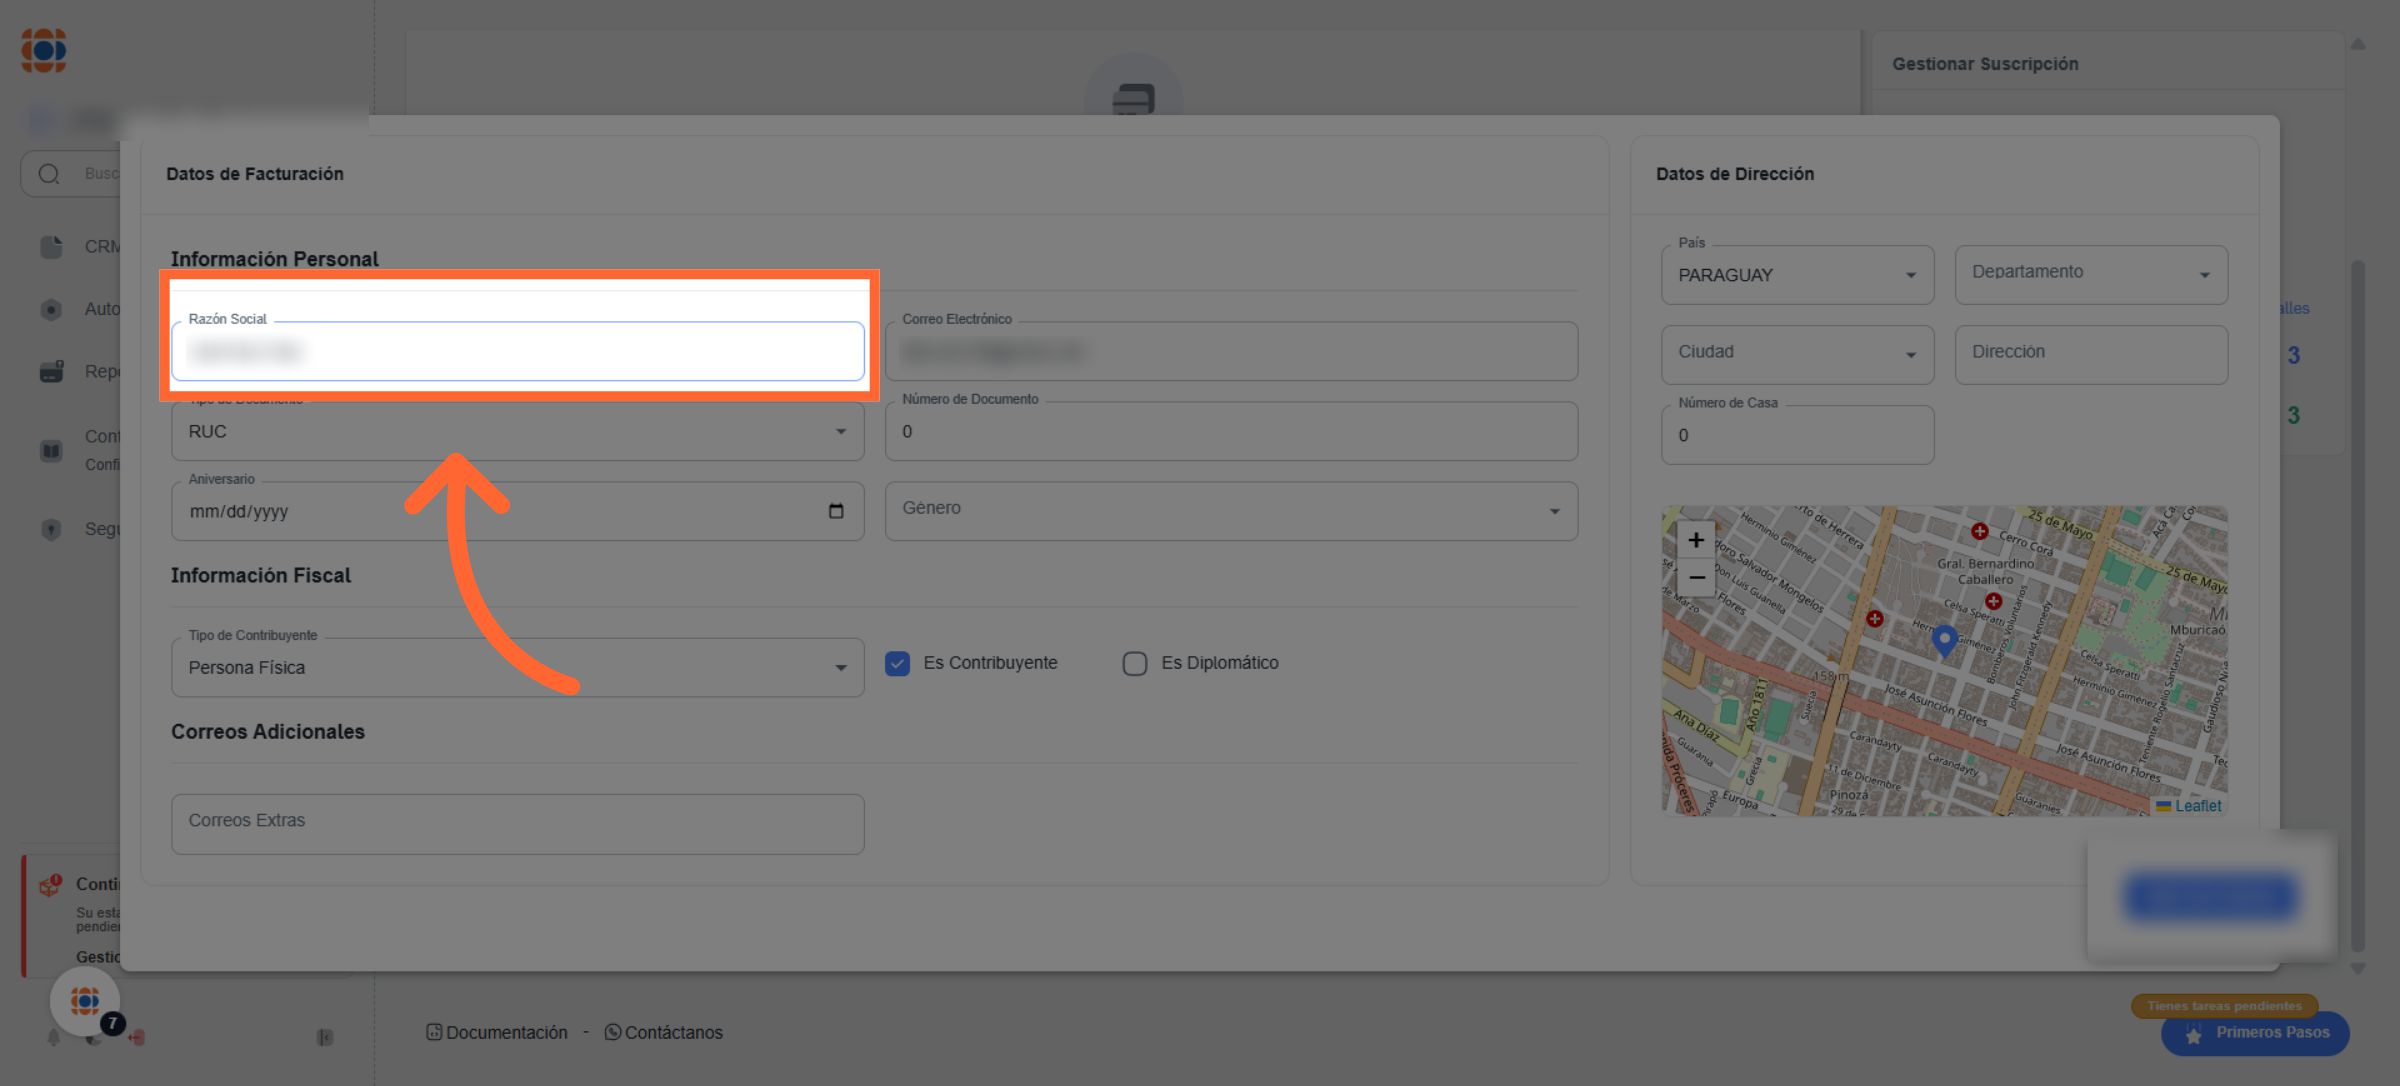2400x1086 pixels.
Task: Click the Primeros Pasos button
Action: 2256,1033
